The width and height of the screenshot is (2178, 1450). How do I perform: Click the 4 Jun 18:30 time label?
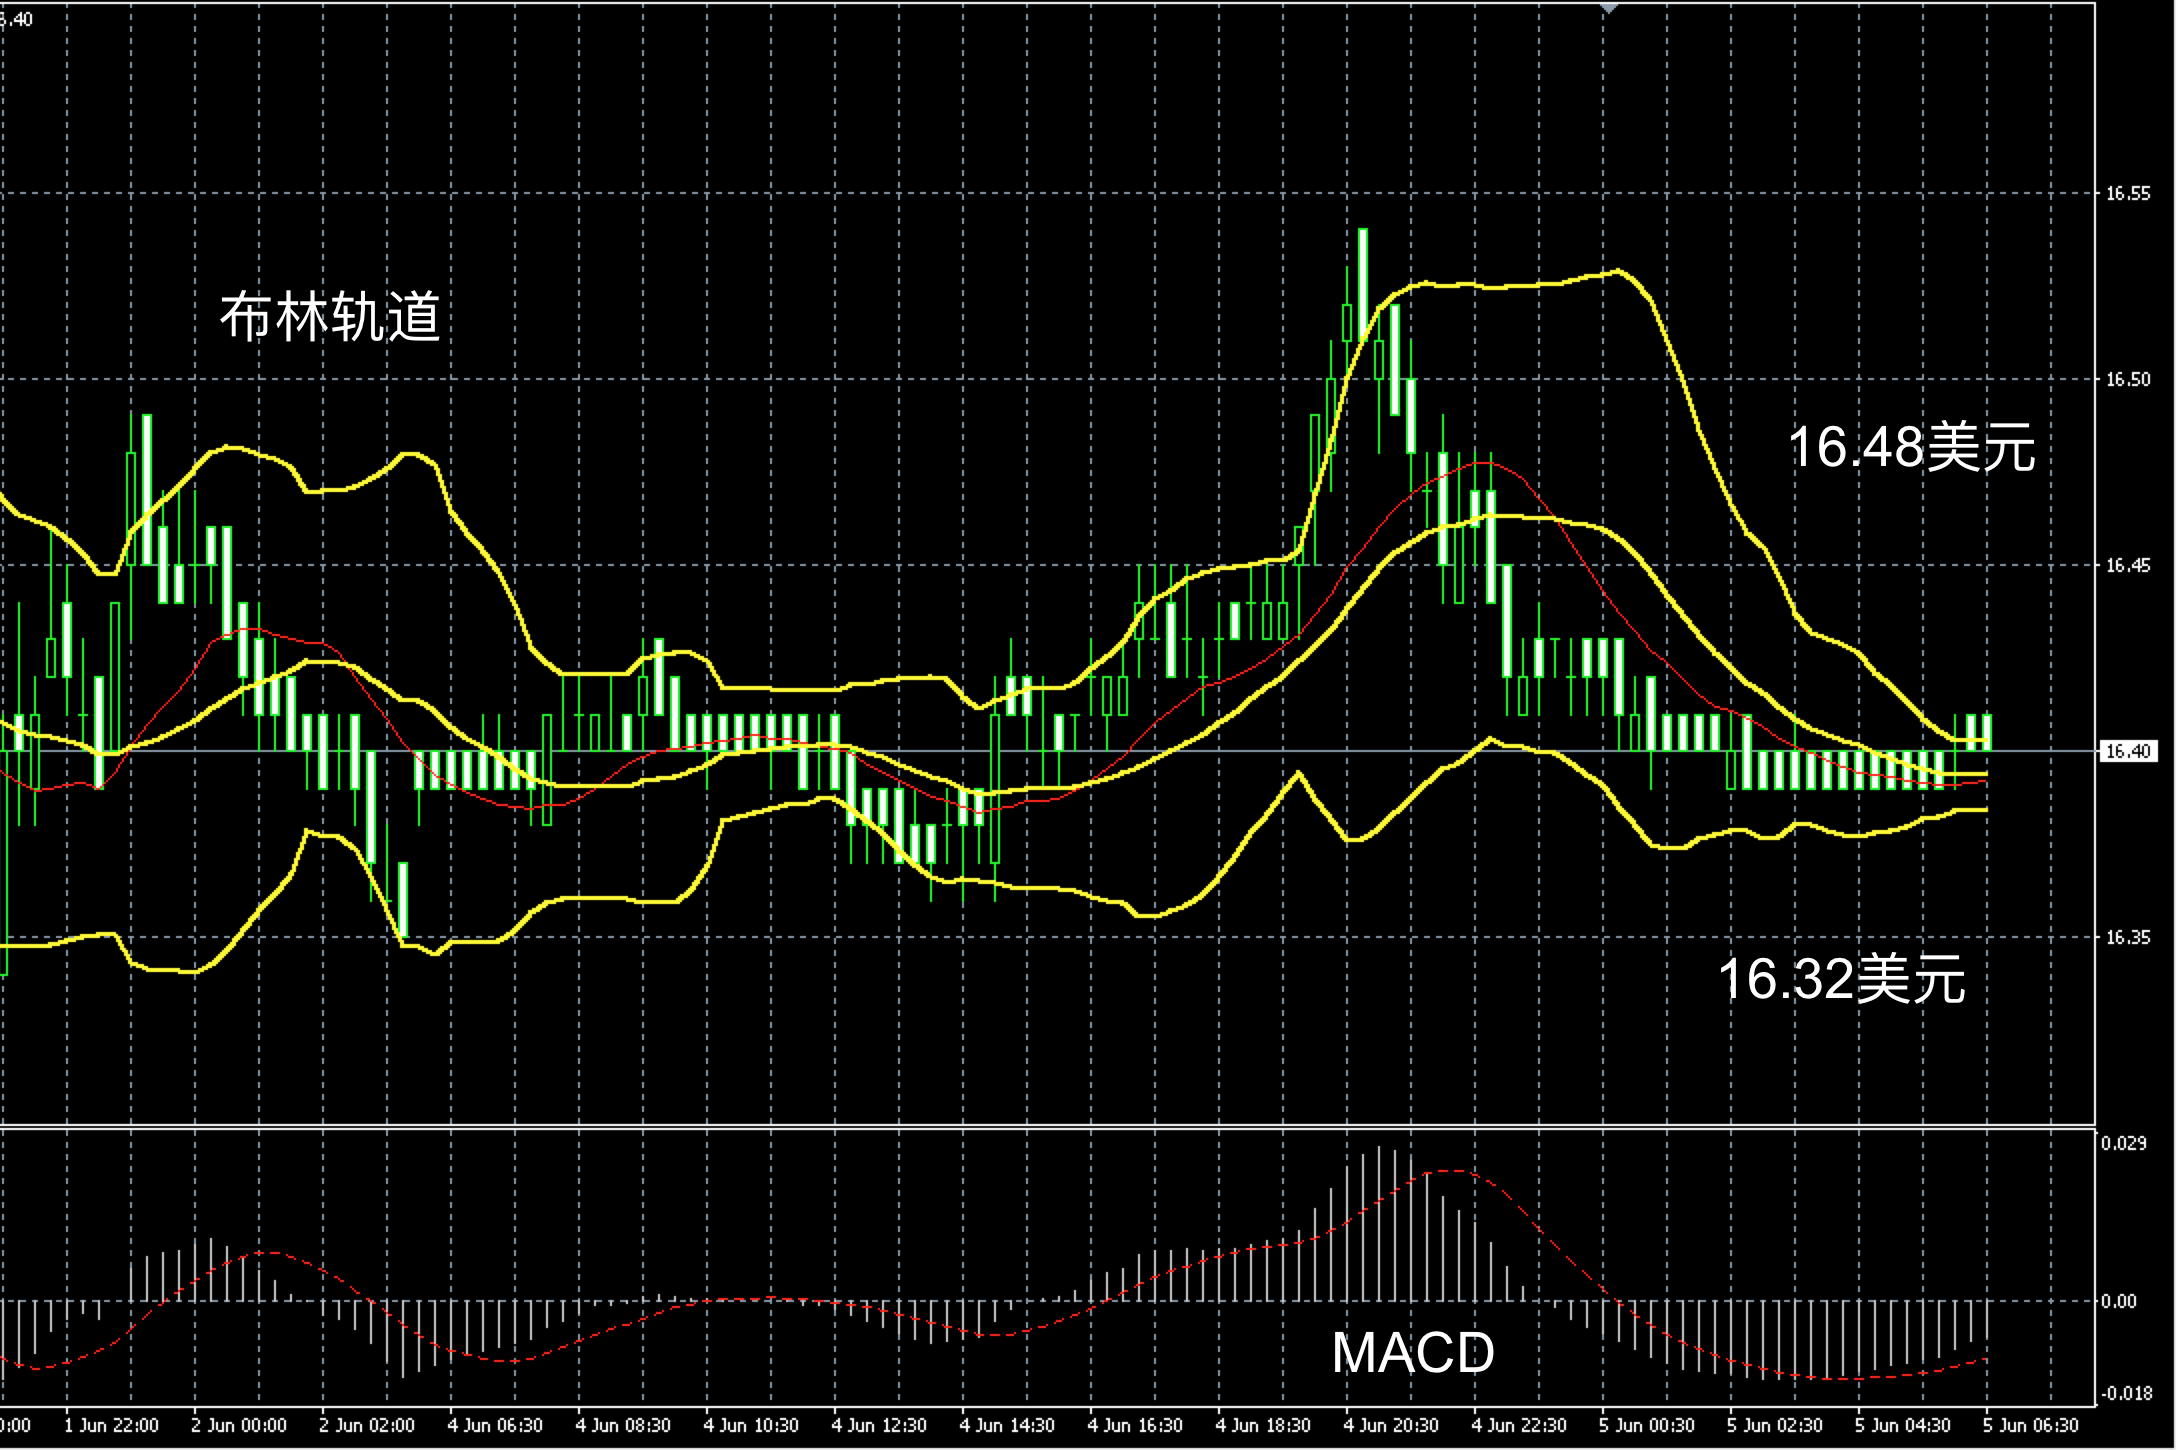pos(1263,1425)
